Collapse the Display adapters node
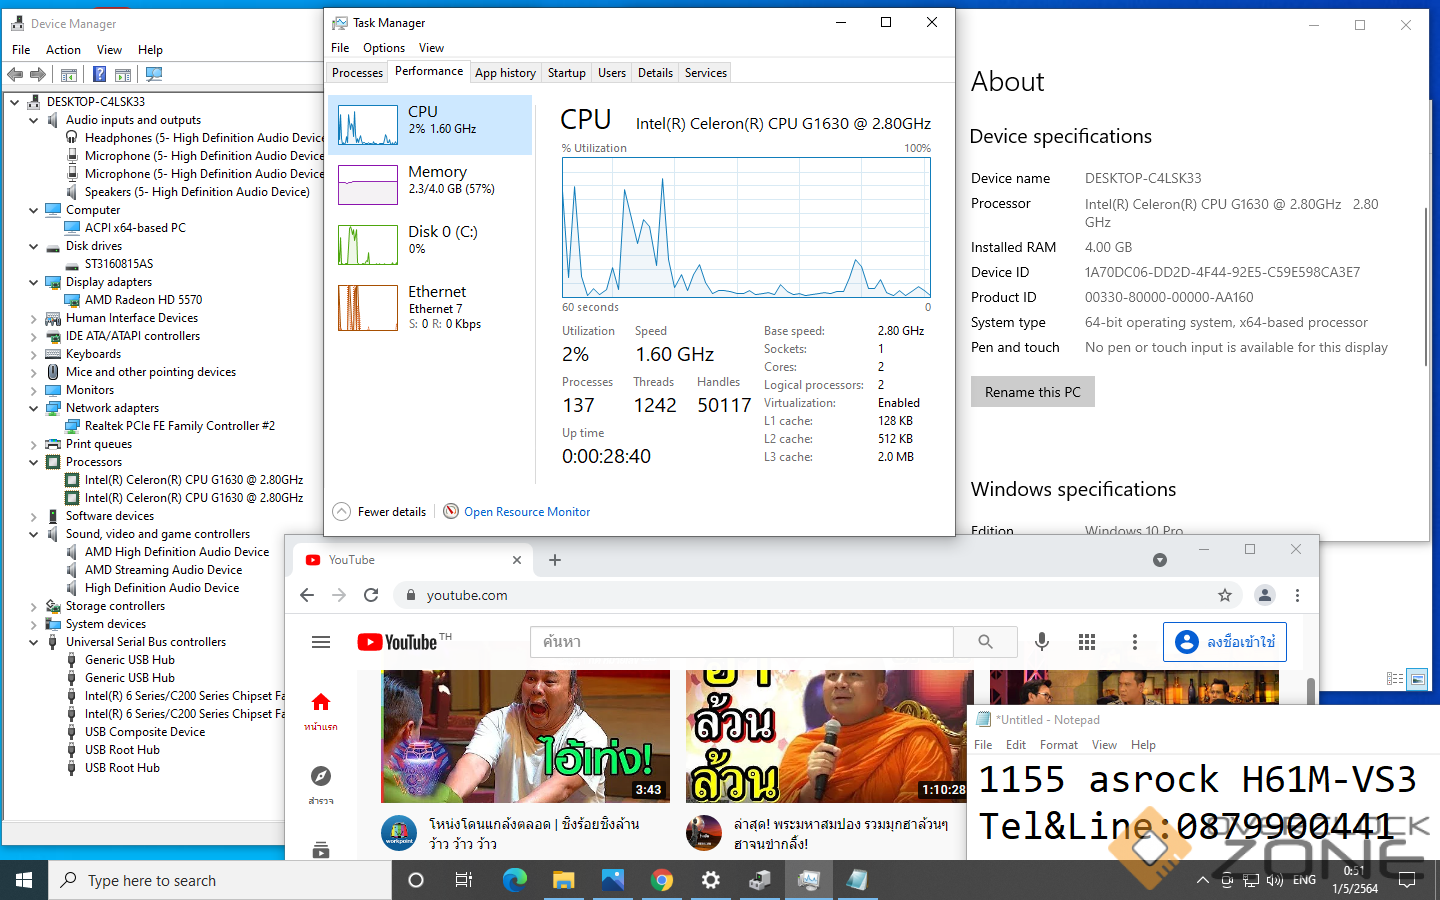1440x900 pixels. tap(33, 283)
